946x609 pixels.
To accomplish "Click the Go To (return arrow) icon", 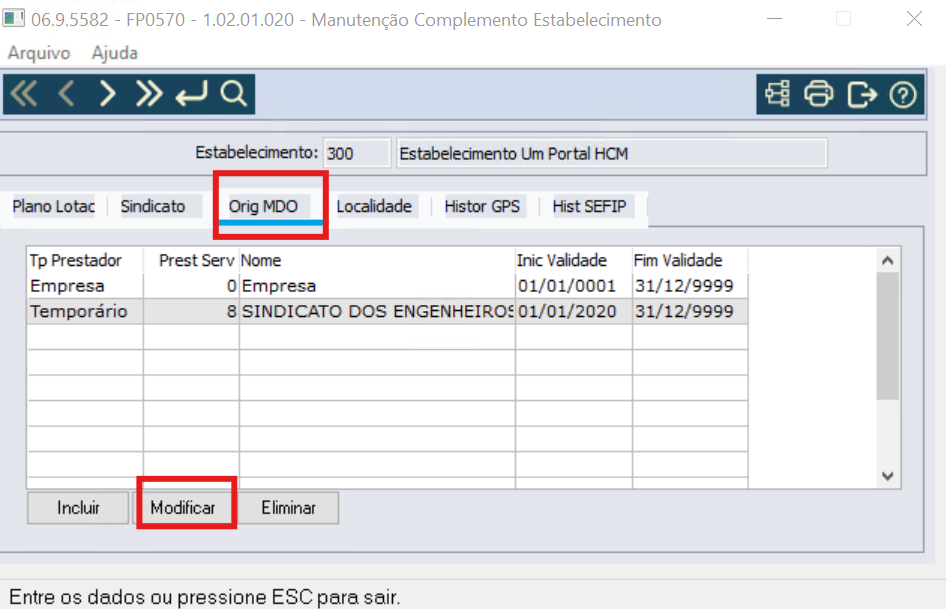I will pos(191,94).
